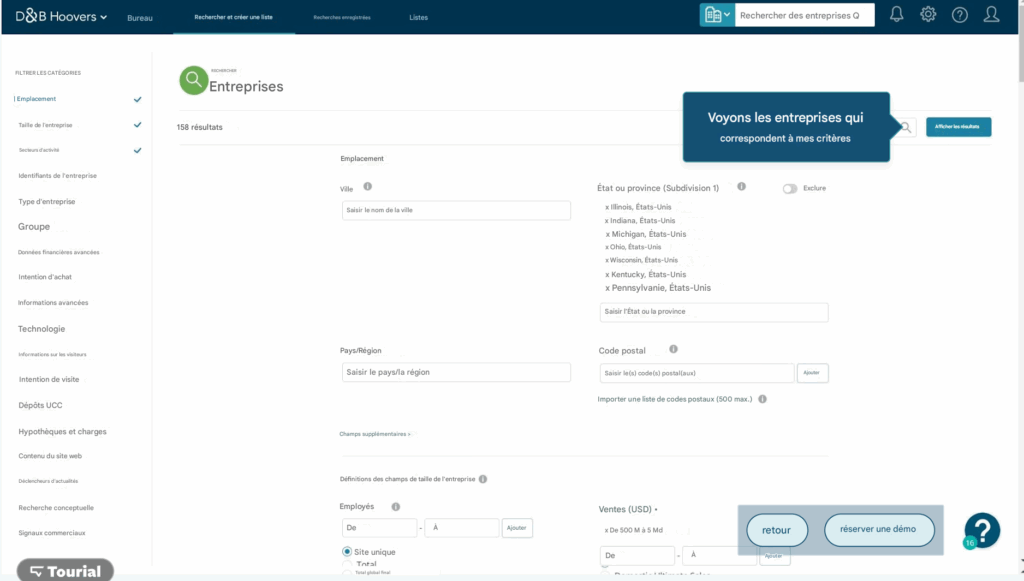The width and height of the screenshot is (1024, 581).
Task: Click the Saisir le nom de la ville field
Action: click(455, 210)
